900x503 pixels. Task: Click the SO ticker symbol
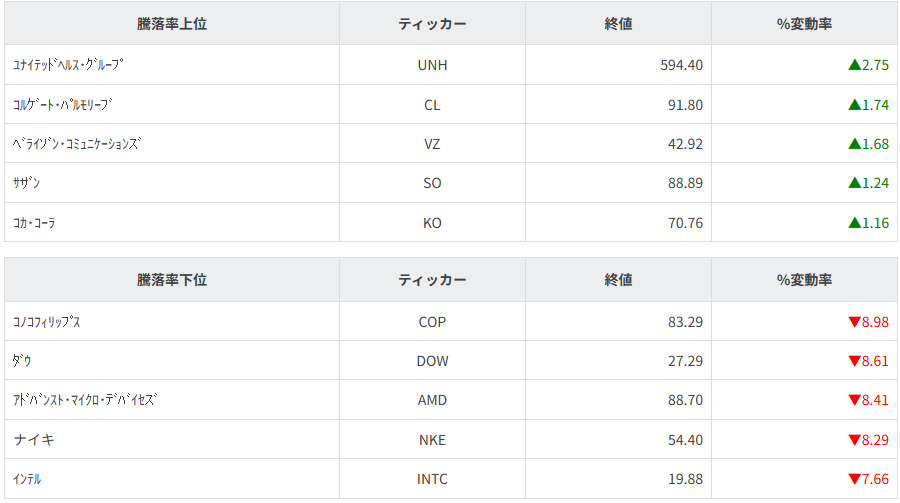tap(432, 183)
